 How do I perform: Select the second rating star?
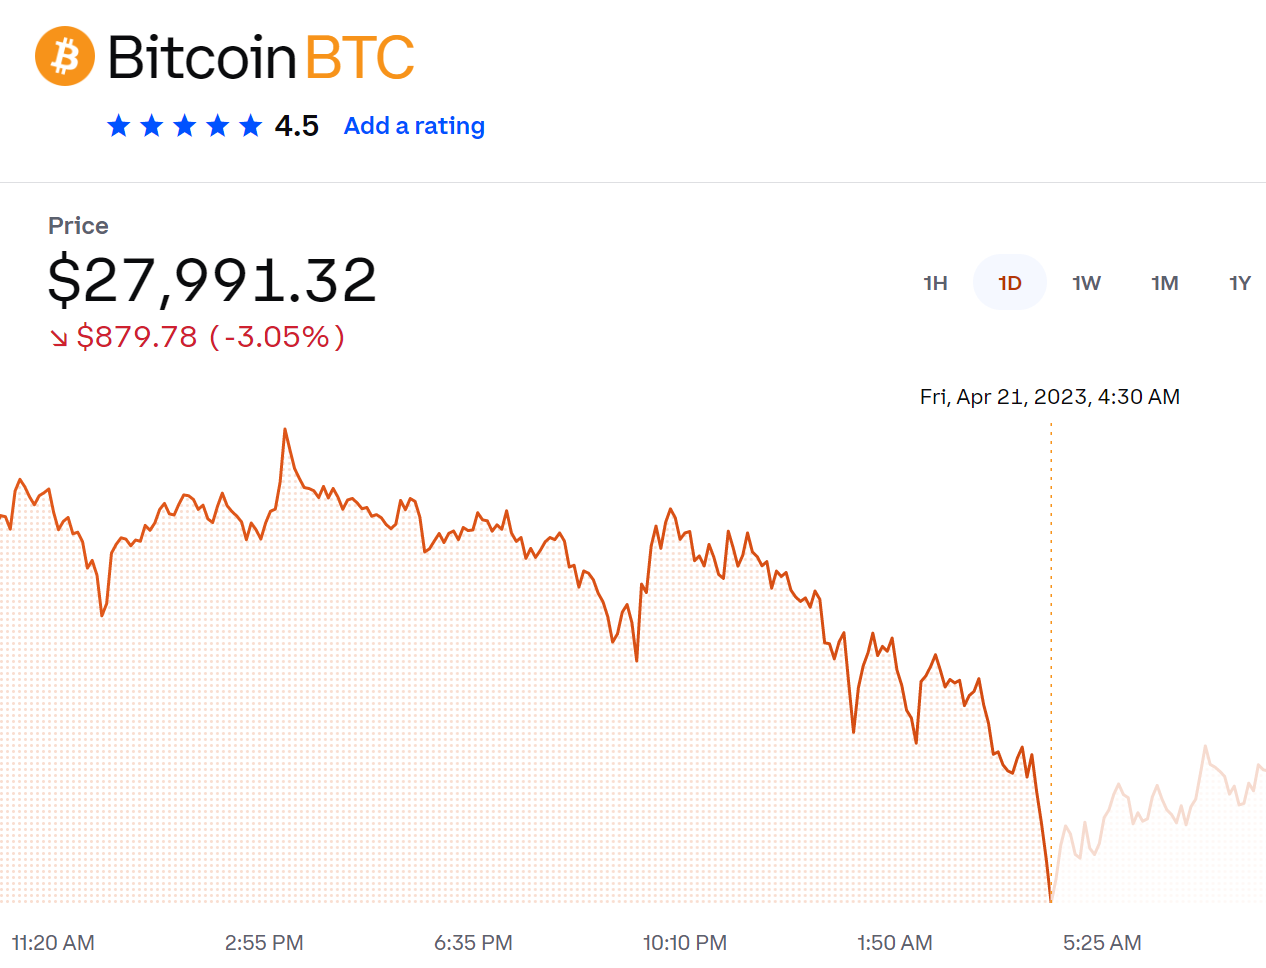pyautogui.click(x=152, y=126)
